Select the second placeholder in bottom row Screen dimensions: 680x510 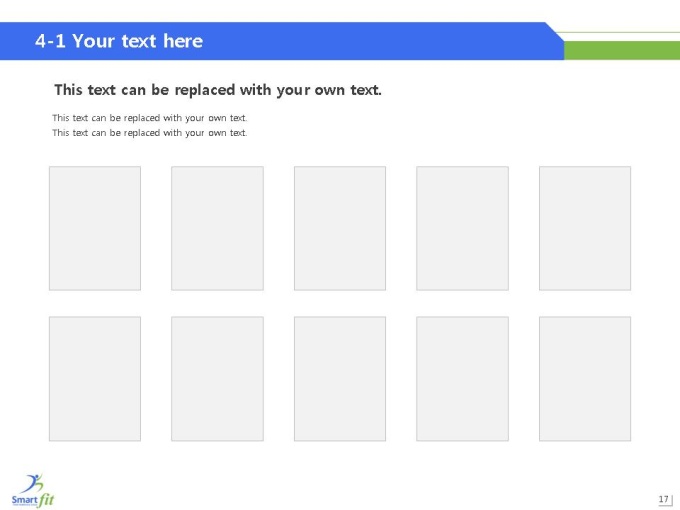217,379
